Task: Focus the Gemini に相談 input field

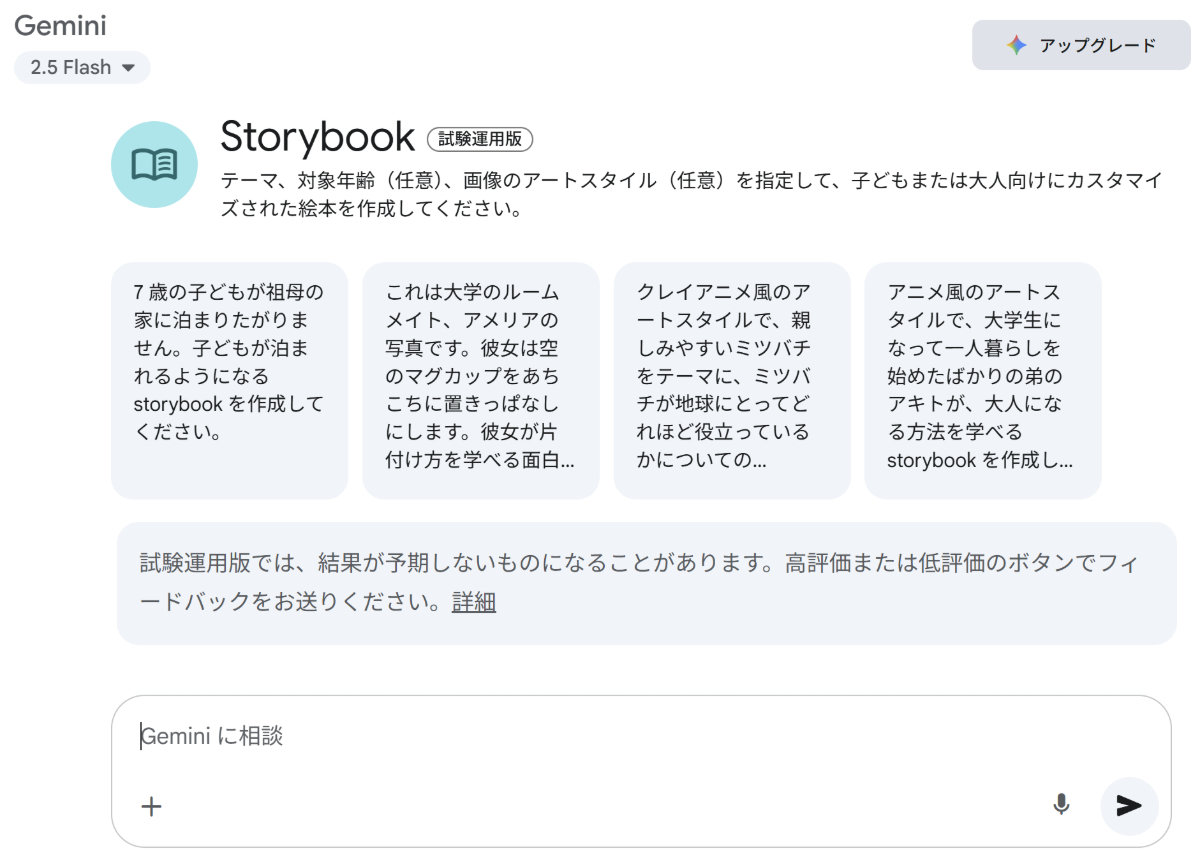Action: (x=640, y=737)
